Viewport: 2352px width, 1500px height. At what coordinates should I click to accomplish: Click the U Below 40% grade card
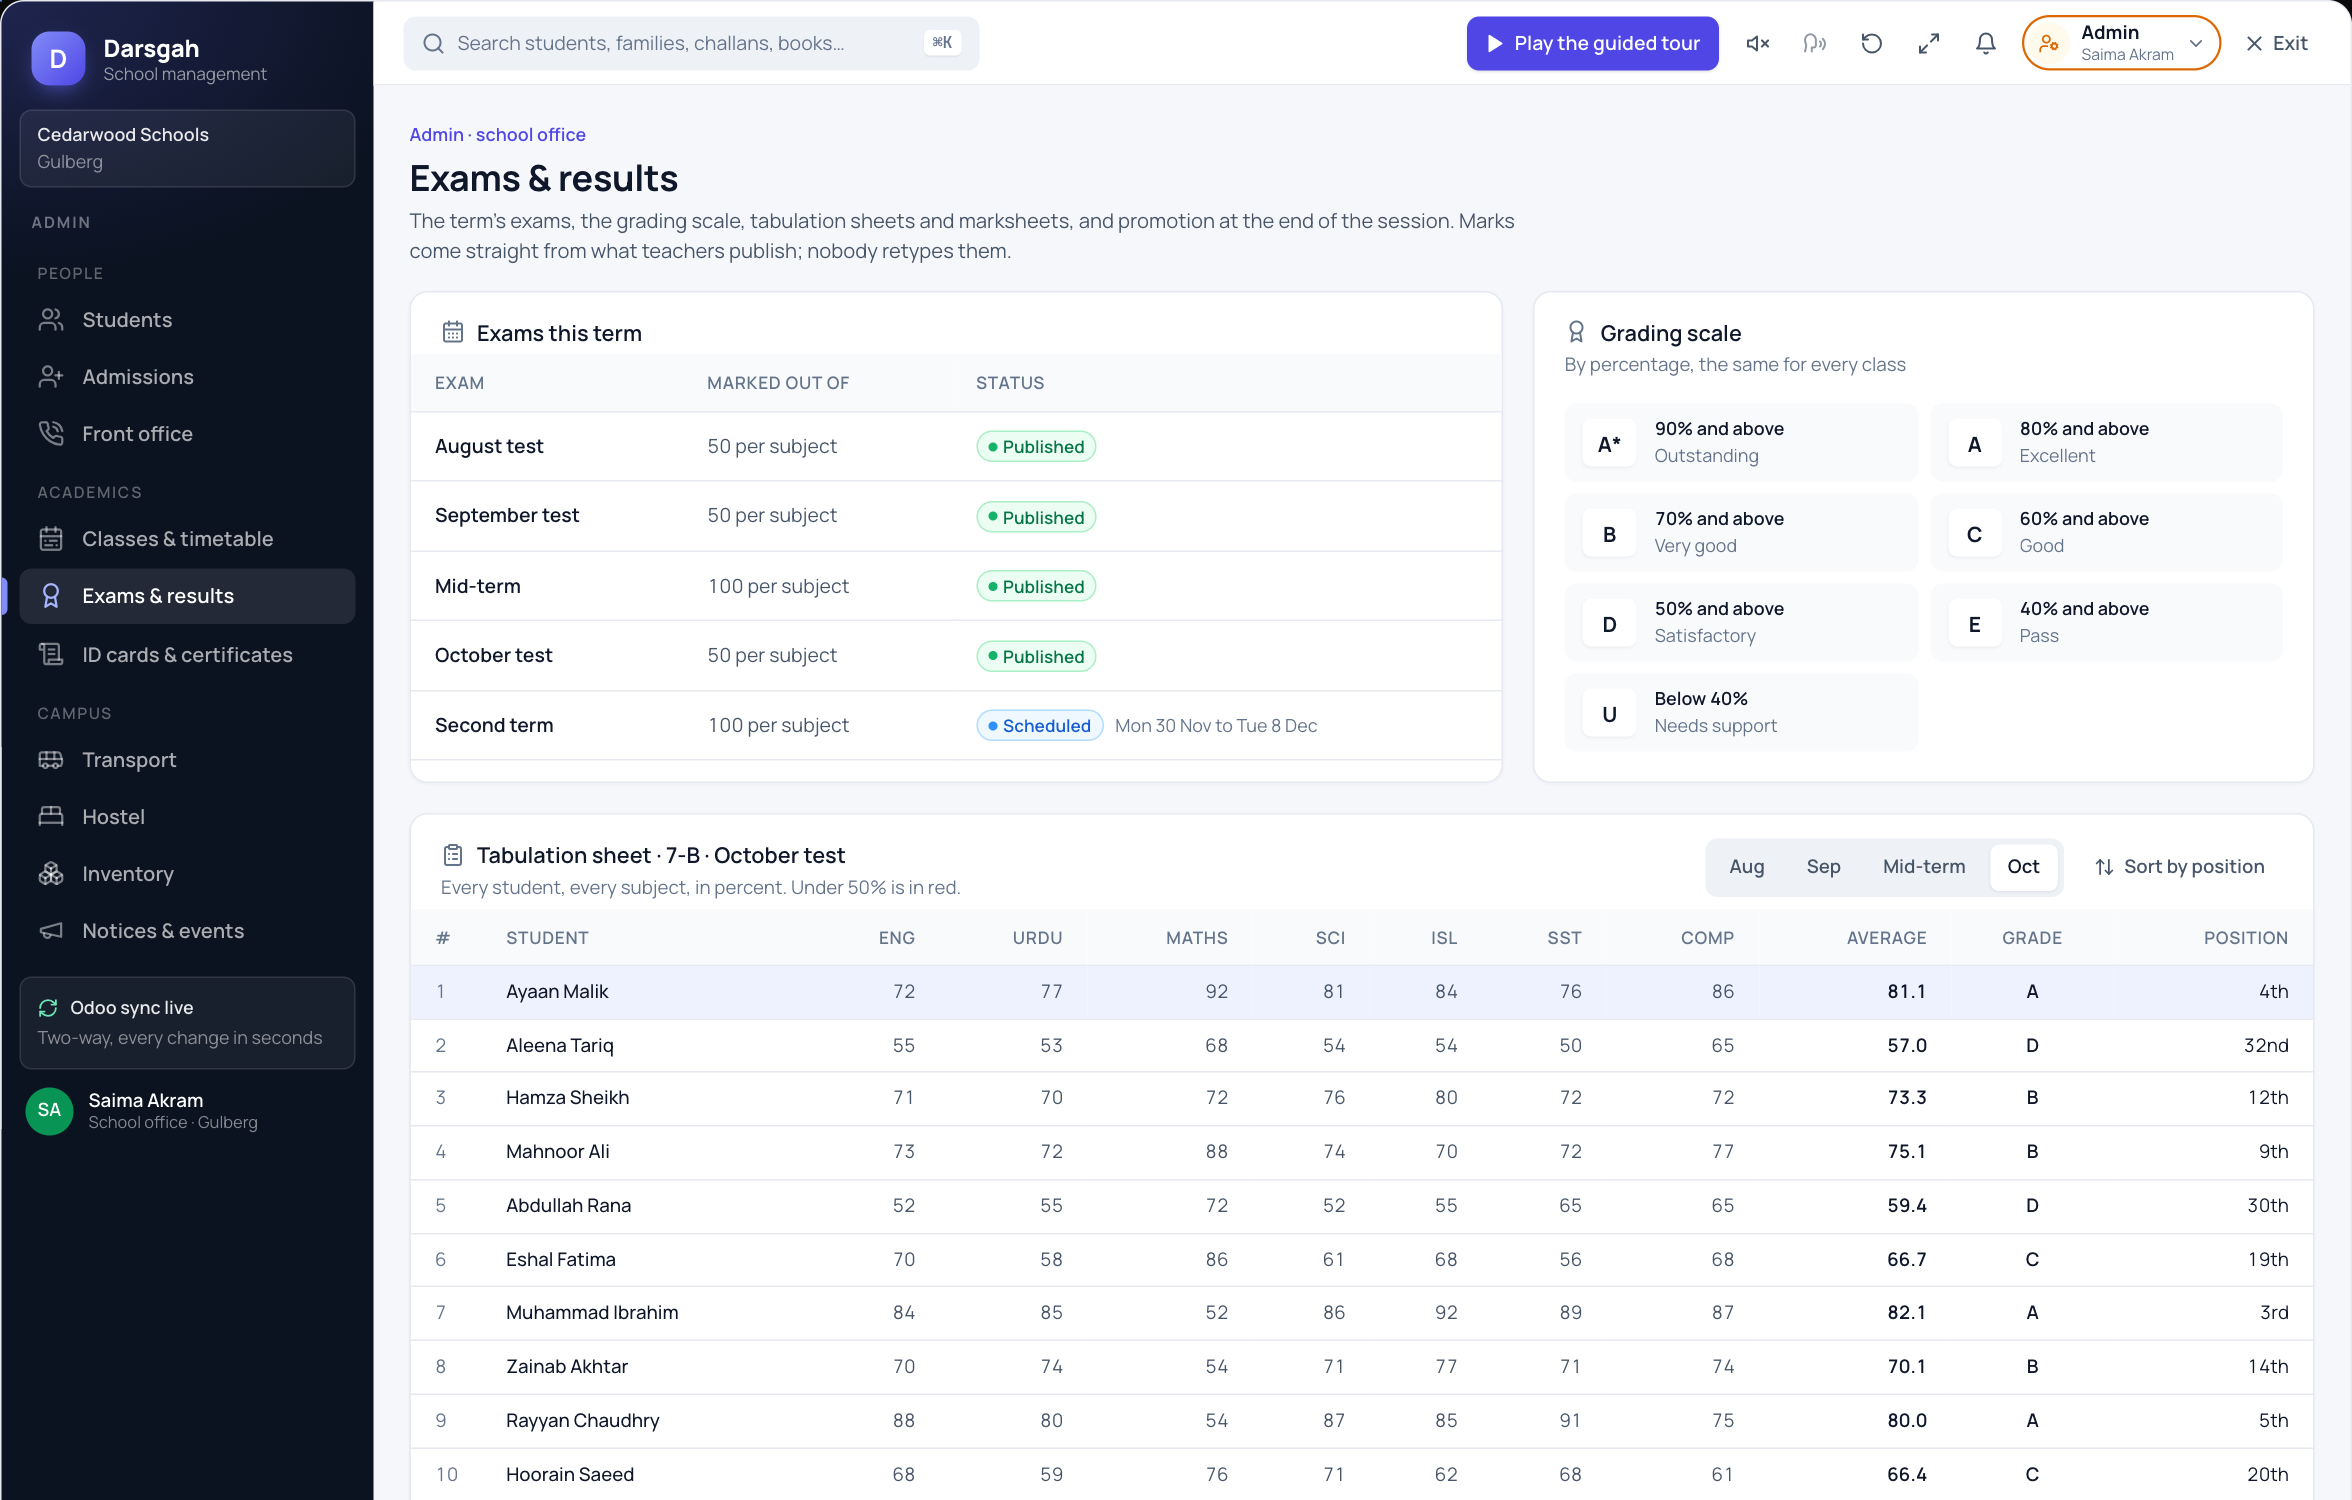1740,713
